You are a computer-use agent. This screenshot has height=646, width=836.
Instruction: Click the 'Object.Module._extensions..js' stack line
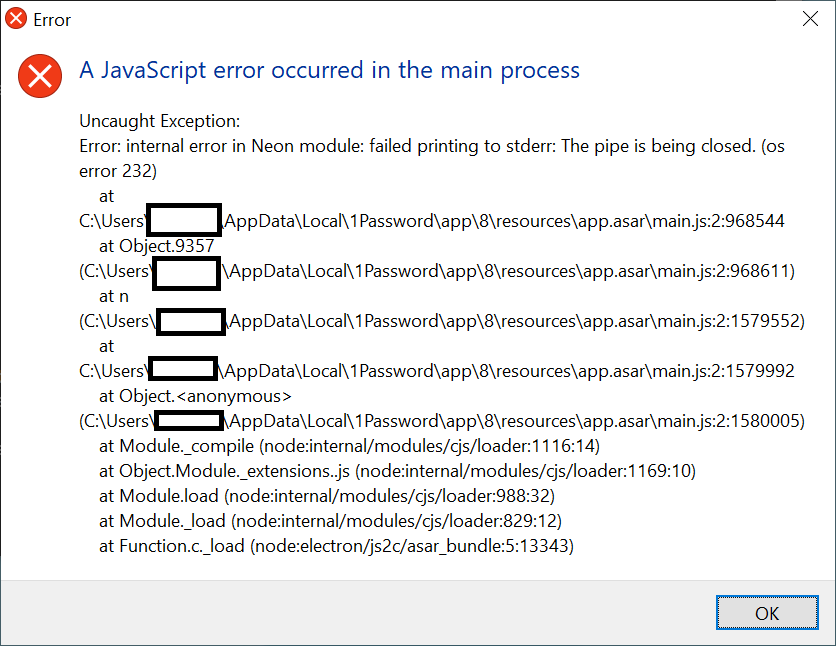[x=397, y=471]
